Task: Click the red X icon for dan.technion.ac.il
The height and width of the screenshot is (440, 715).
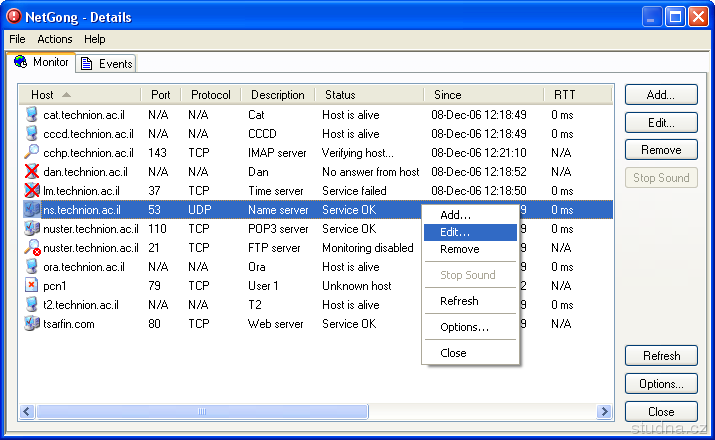Action: pos(31,172)
